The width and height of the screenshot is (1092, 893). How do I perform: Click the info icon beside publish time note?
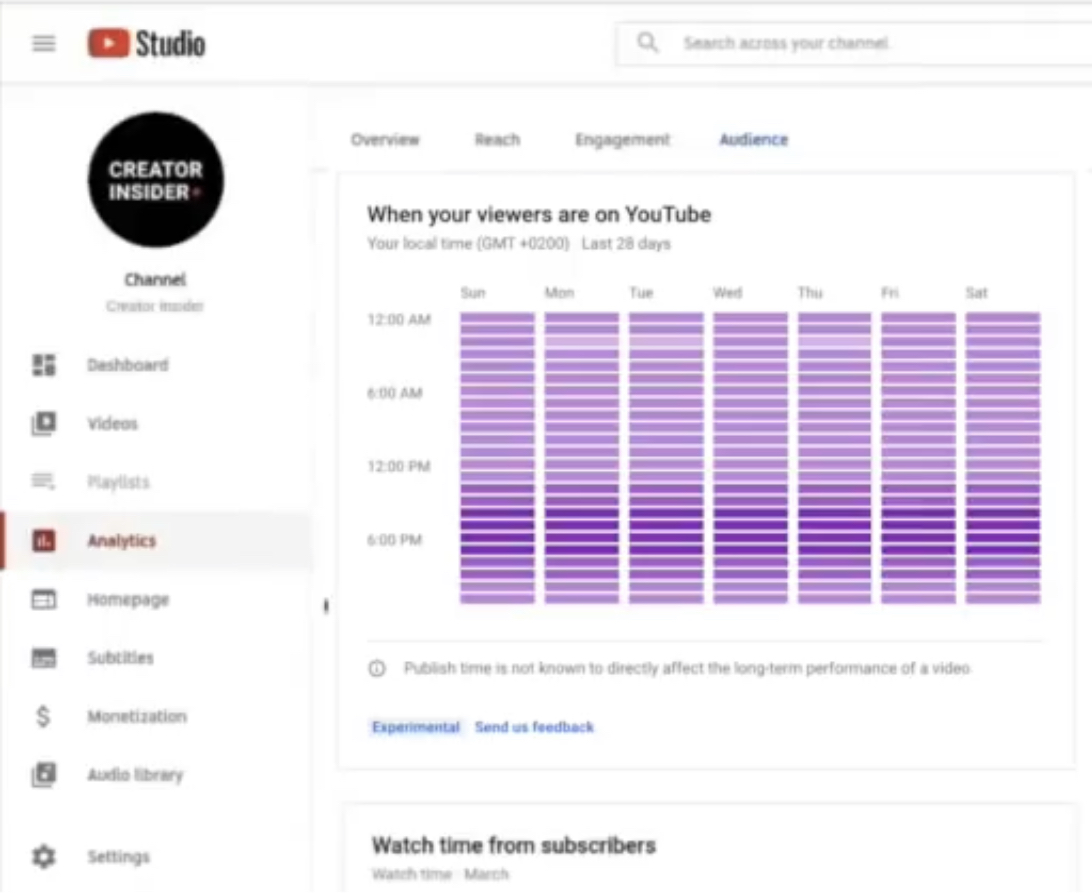(377, 669)
